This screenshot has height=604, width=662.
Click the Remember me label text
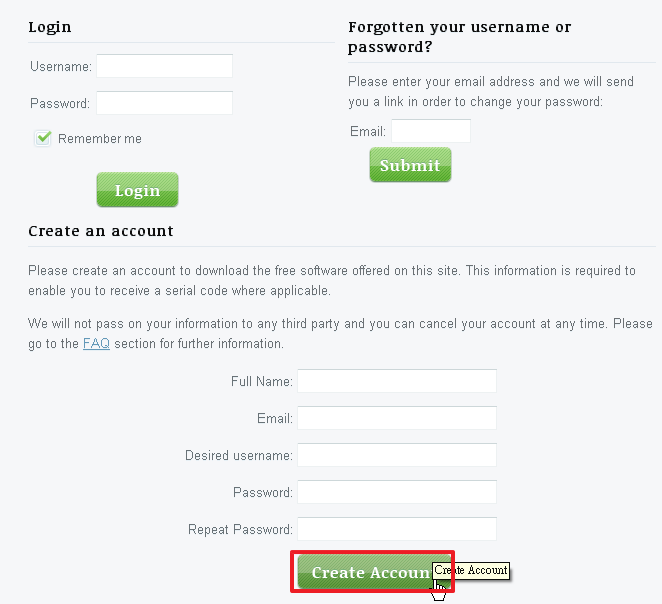click(x=100, y=138)
